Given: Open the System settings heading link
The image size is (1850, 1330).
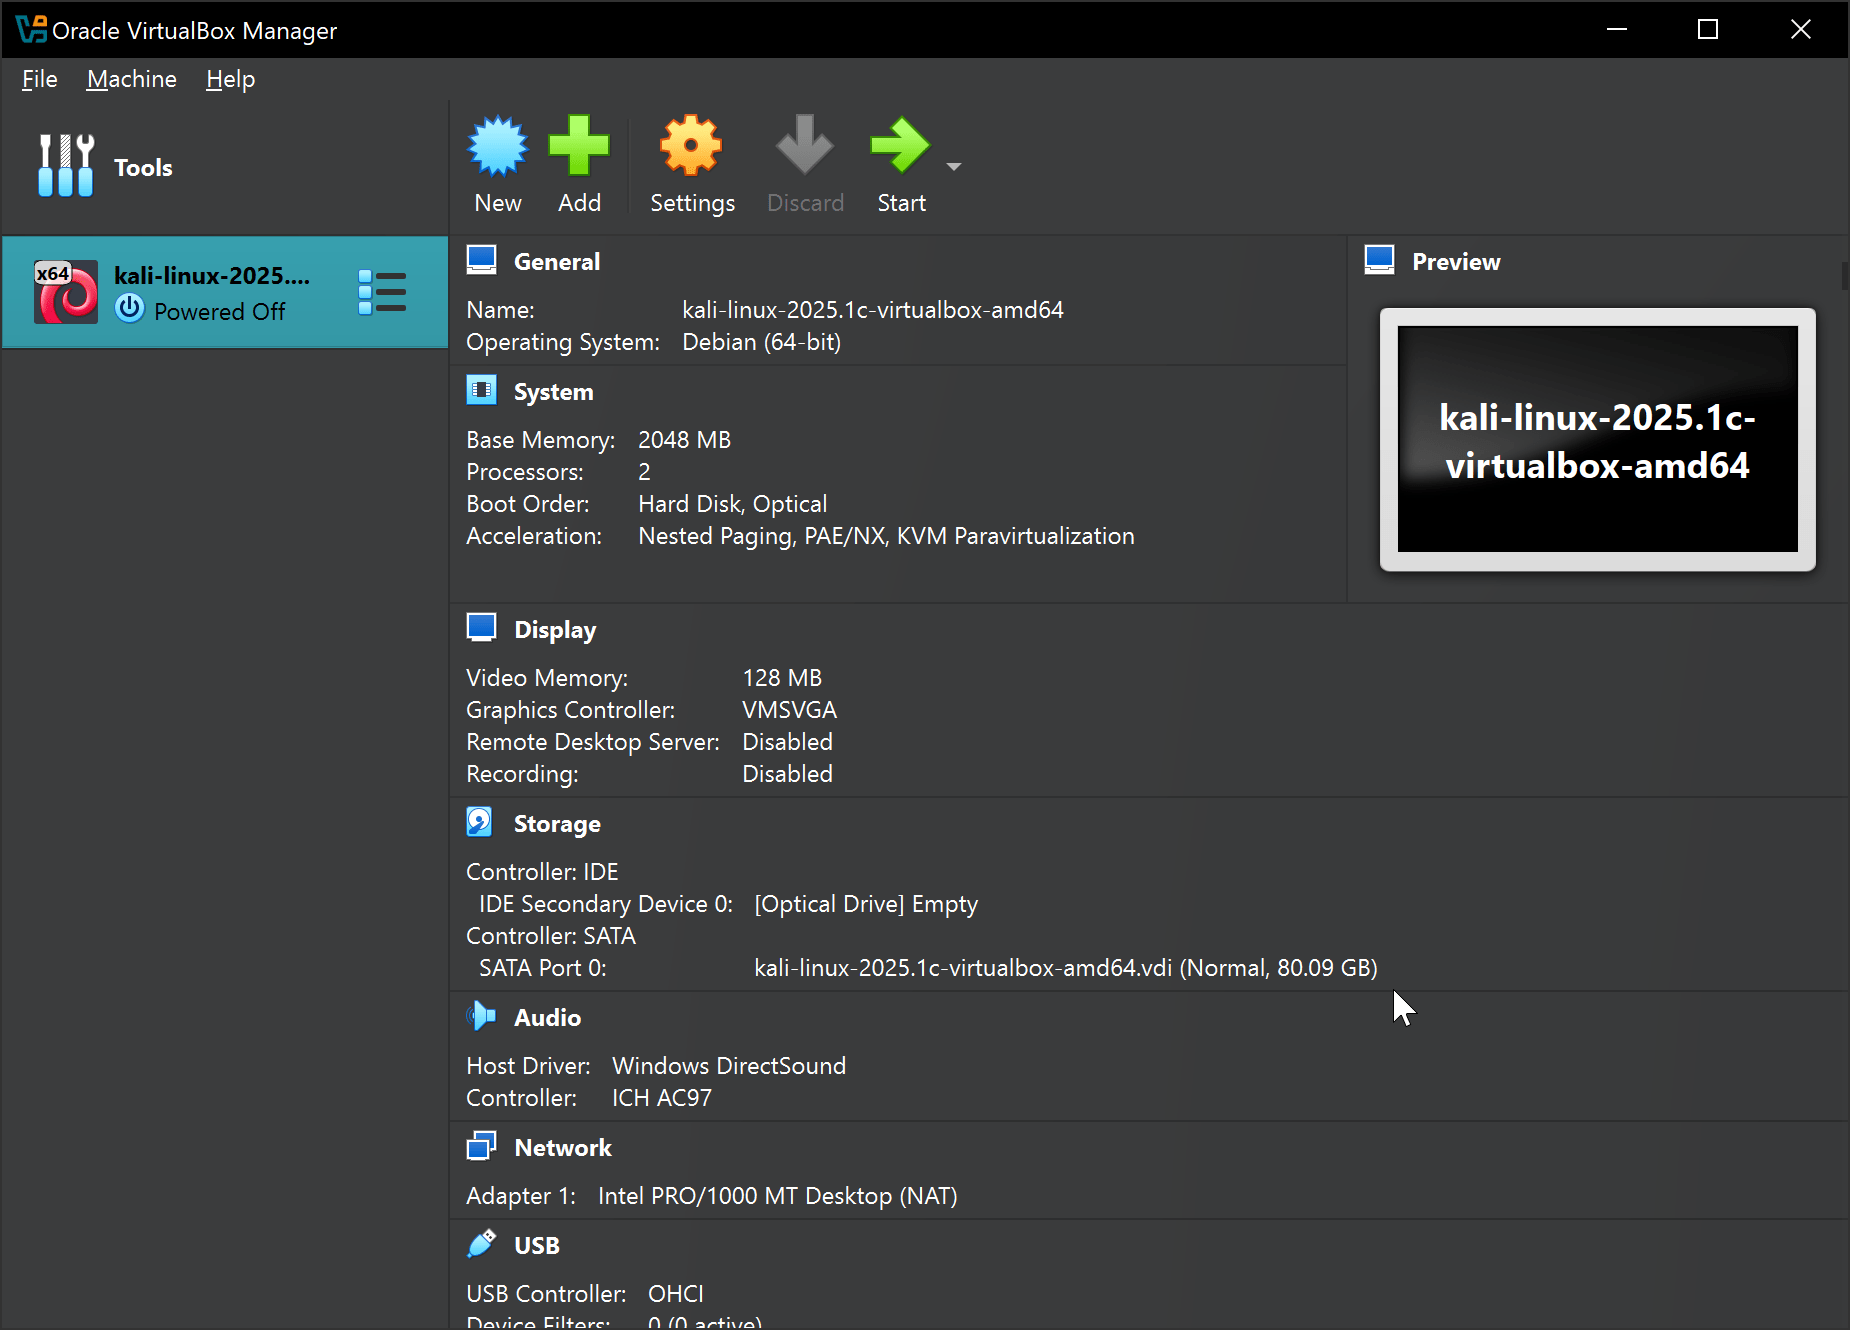Looking at the screenshot, I should coord(554,392).
